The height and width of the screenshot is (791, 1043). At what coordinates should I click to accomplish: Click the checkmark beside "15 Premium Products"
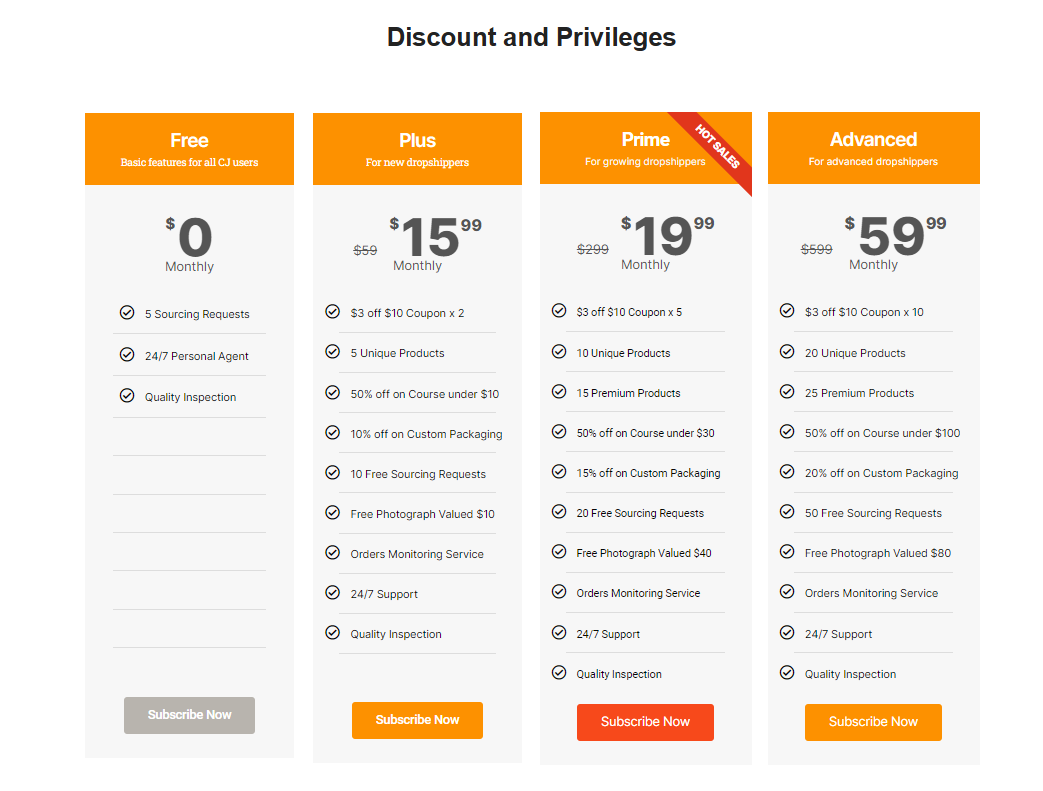click(560, 392)
